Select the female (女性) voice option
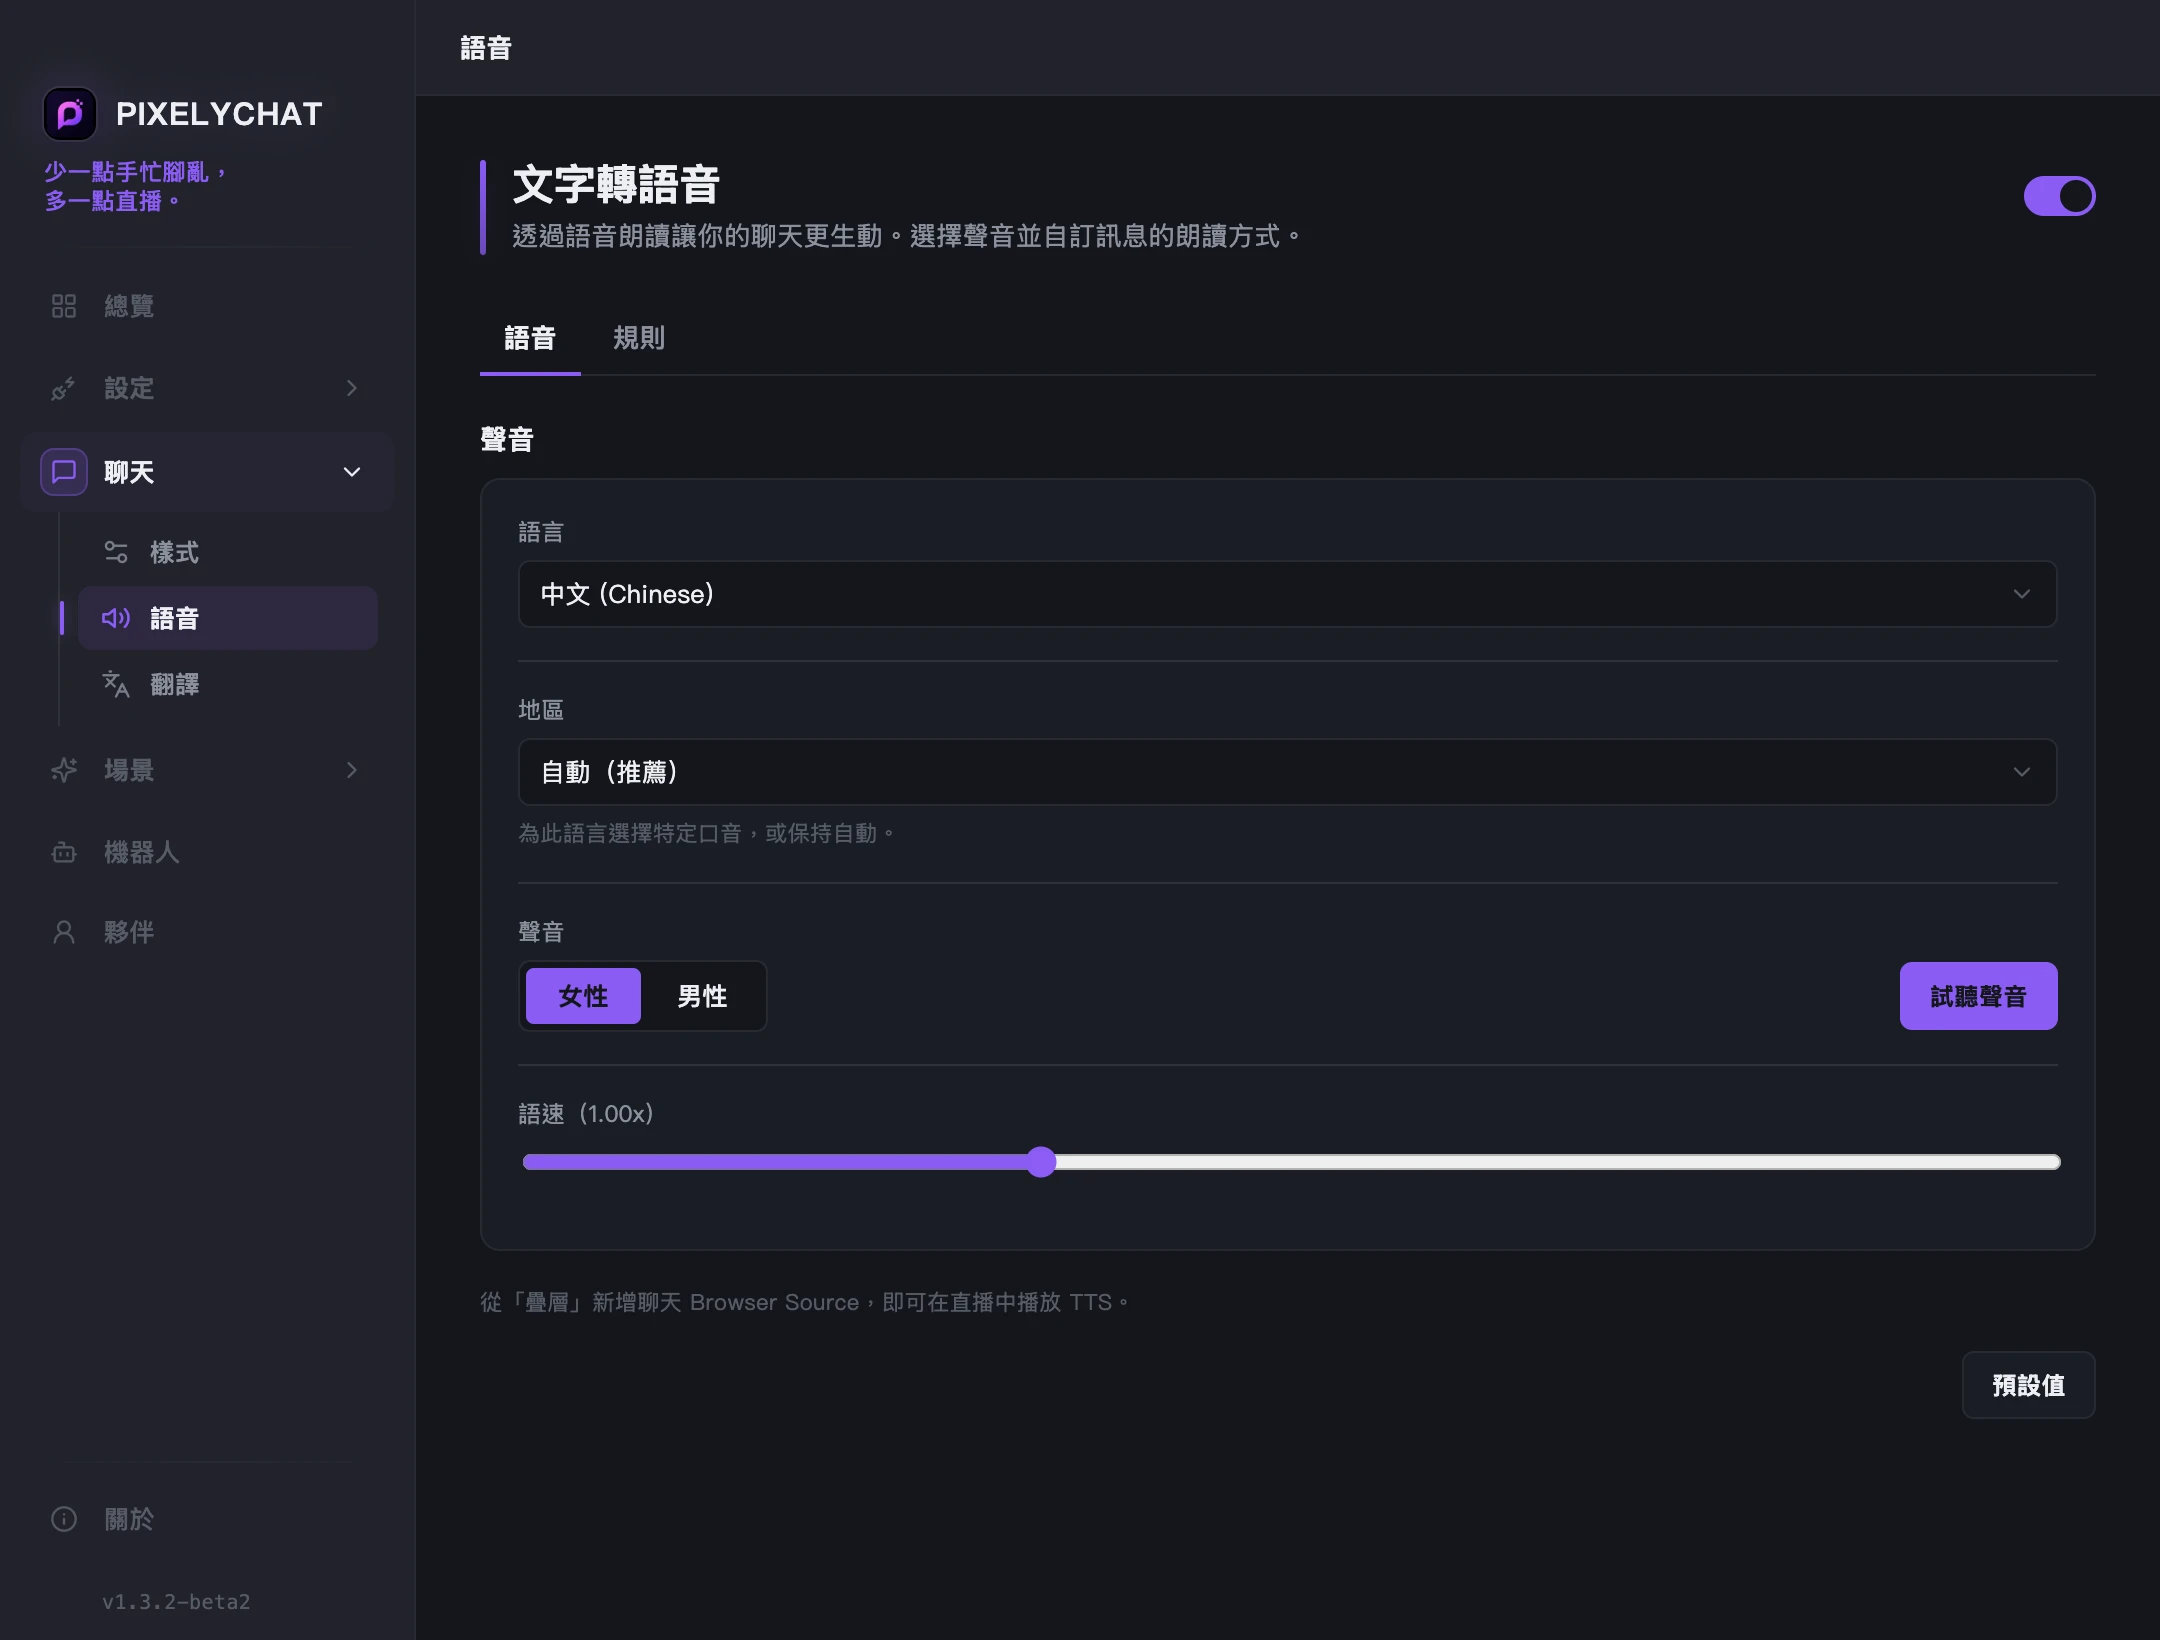Viewport: 2160px width, 1640px height. 583,996
